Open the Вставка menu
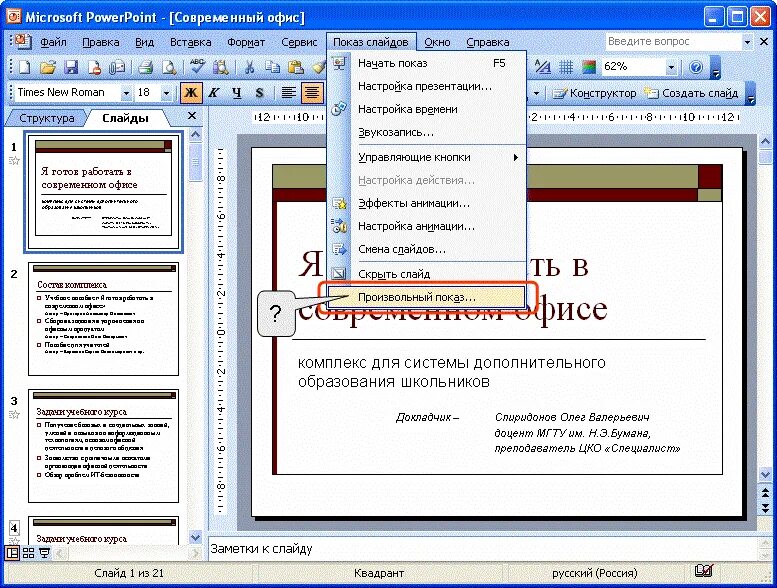777x588 pixels. click(190, 43)
